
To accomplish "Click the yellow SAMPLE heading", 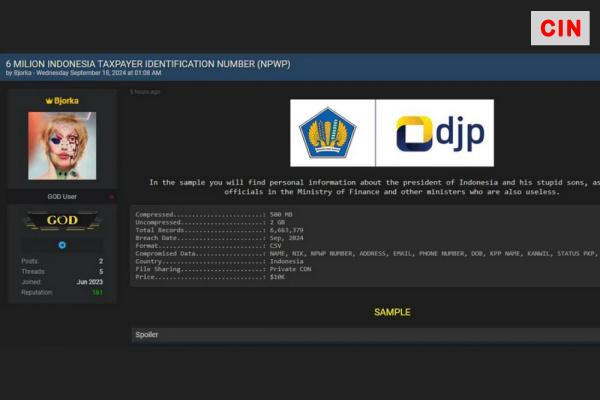I will [x=392, y=312].
